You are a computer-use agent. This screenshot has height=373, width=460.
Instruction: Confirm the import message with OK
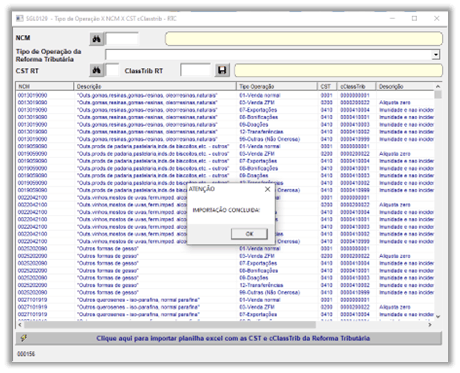click(x=249, y=234)
